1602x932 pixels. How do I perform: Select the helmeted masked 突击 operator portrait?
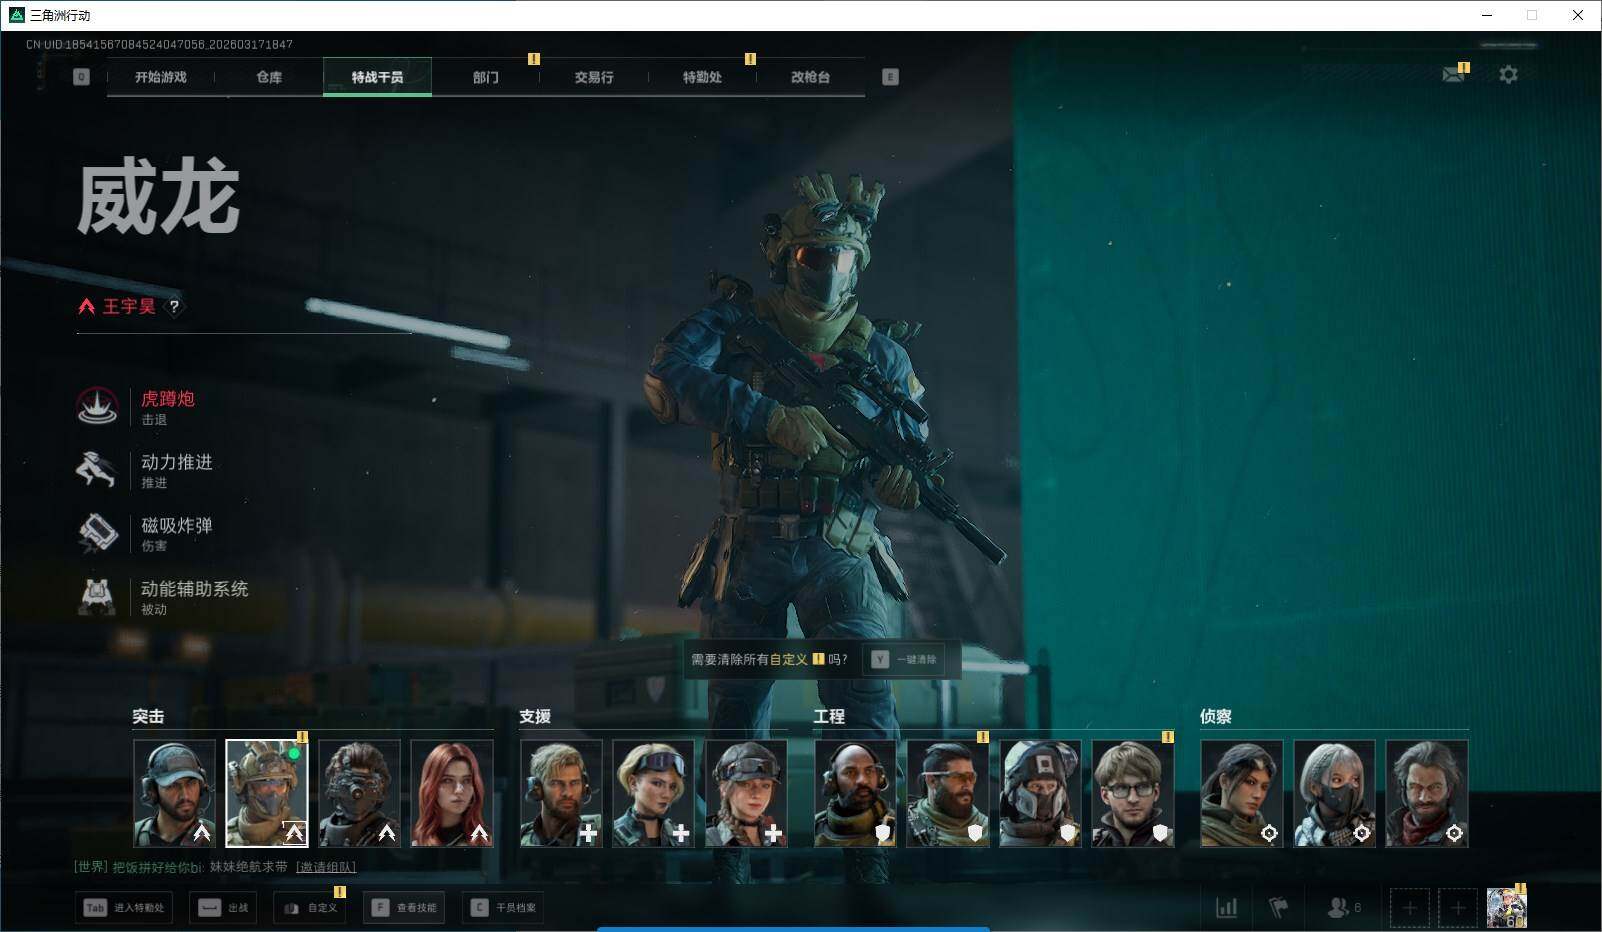pyautogui.click(x=266, y=794)
